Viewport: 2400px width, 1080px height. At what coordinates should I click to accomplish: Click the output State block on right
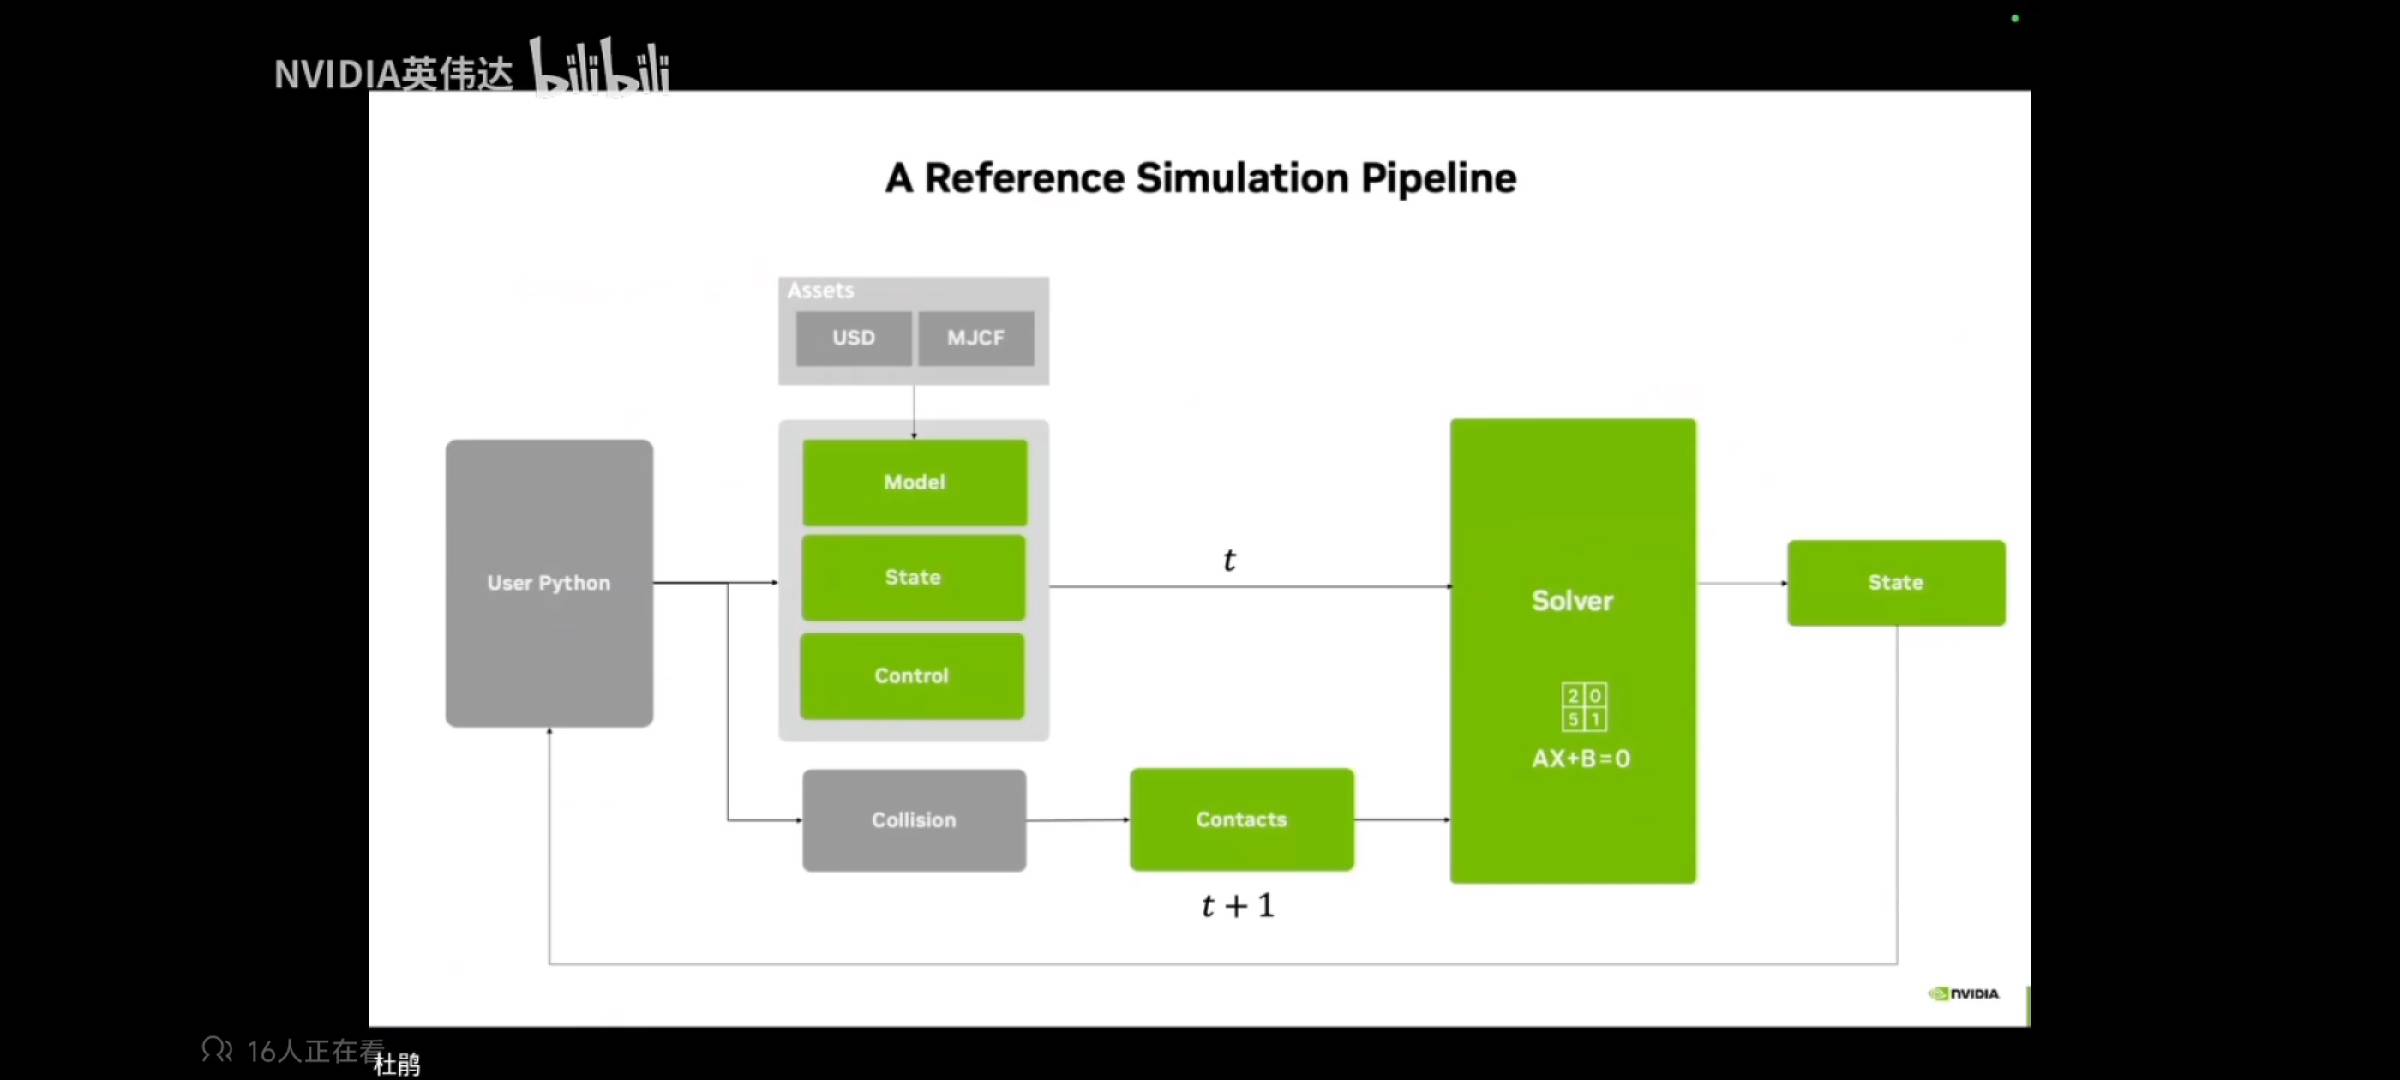(x=1895, y=583)
